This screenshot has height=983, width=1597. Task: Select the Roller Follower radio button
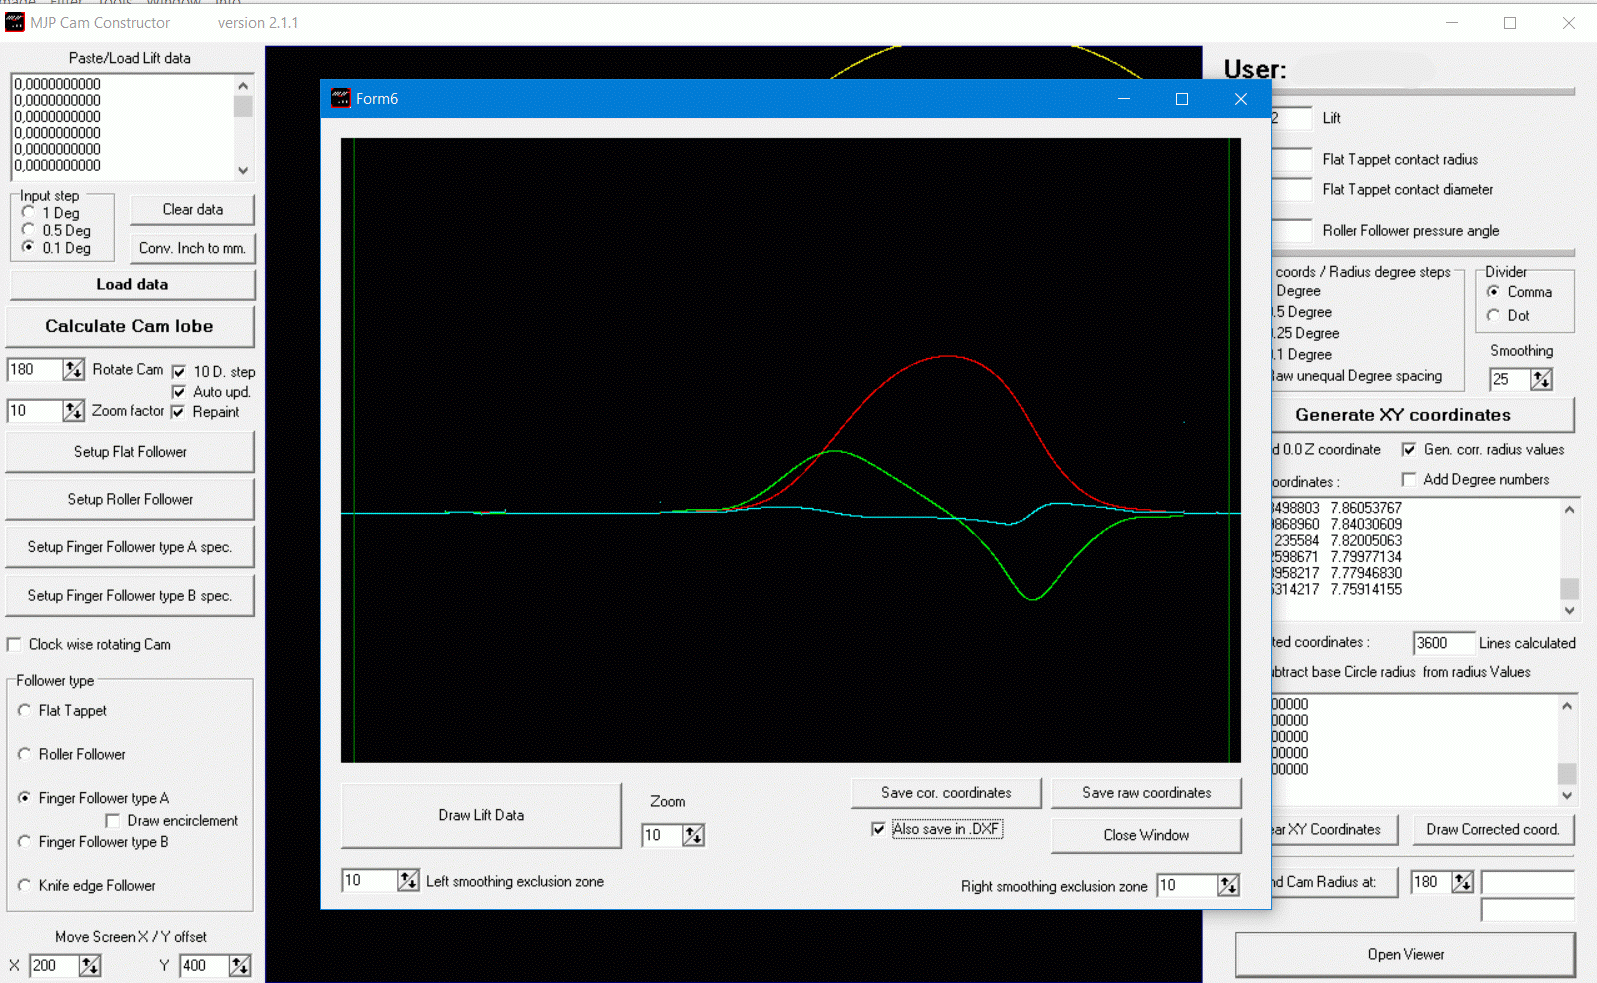(25, 754)
